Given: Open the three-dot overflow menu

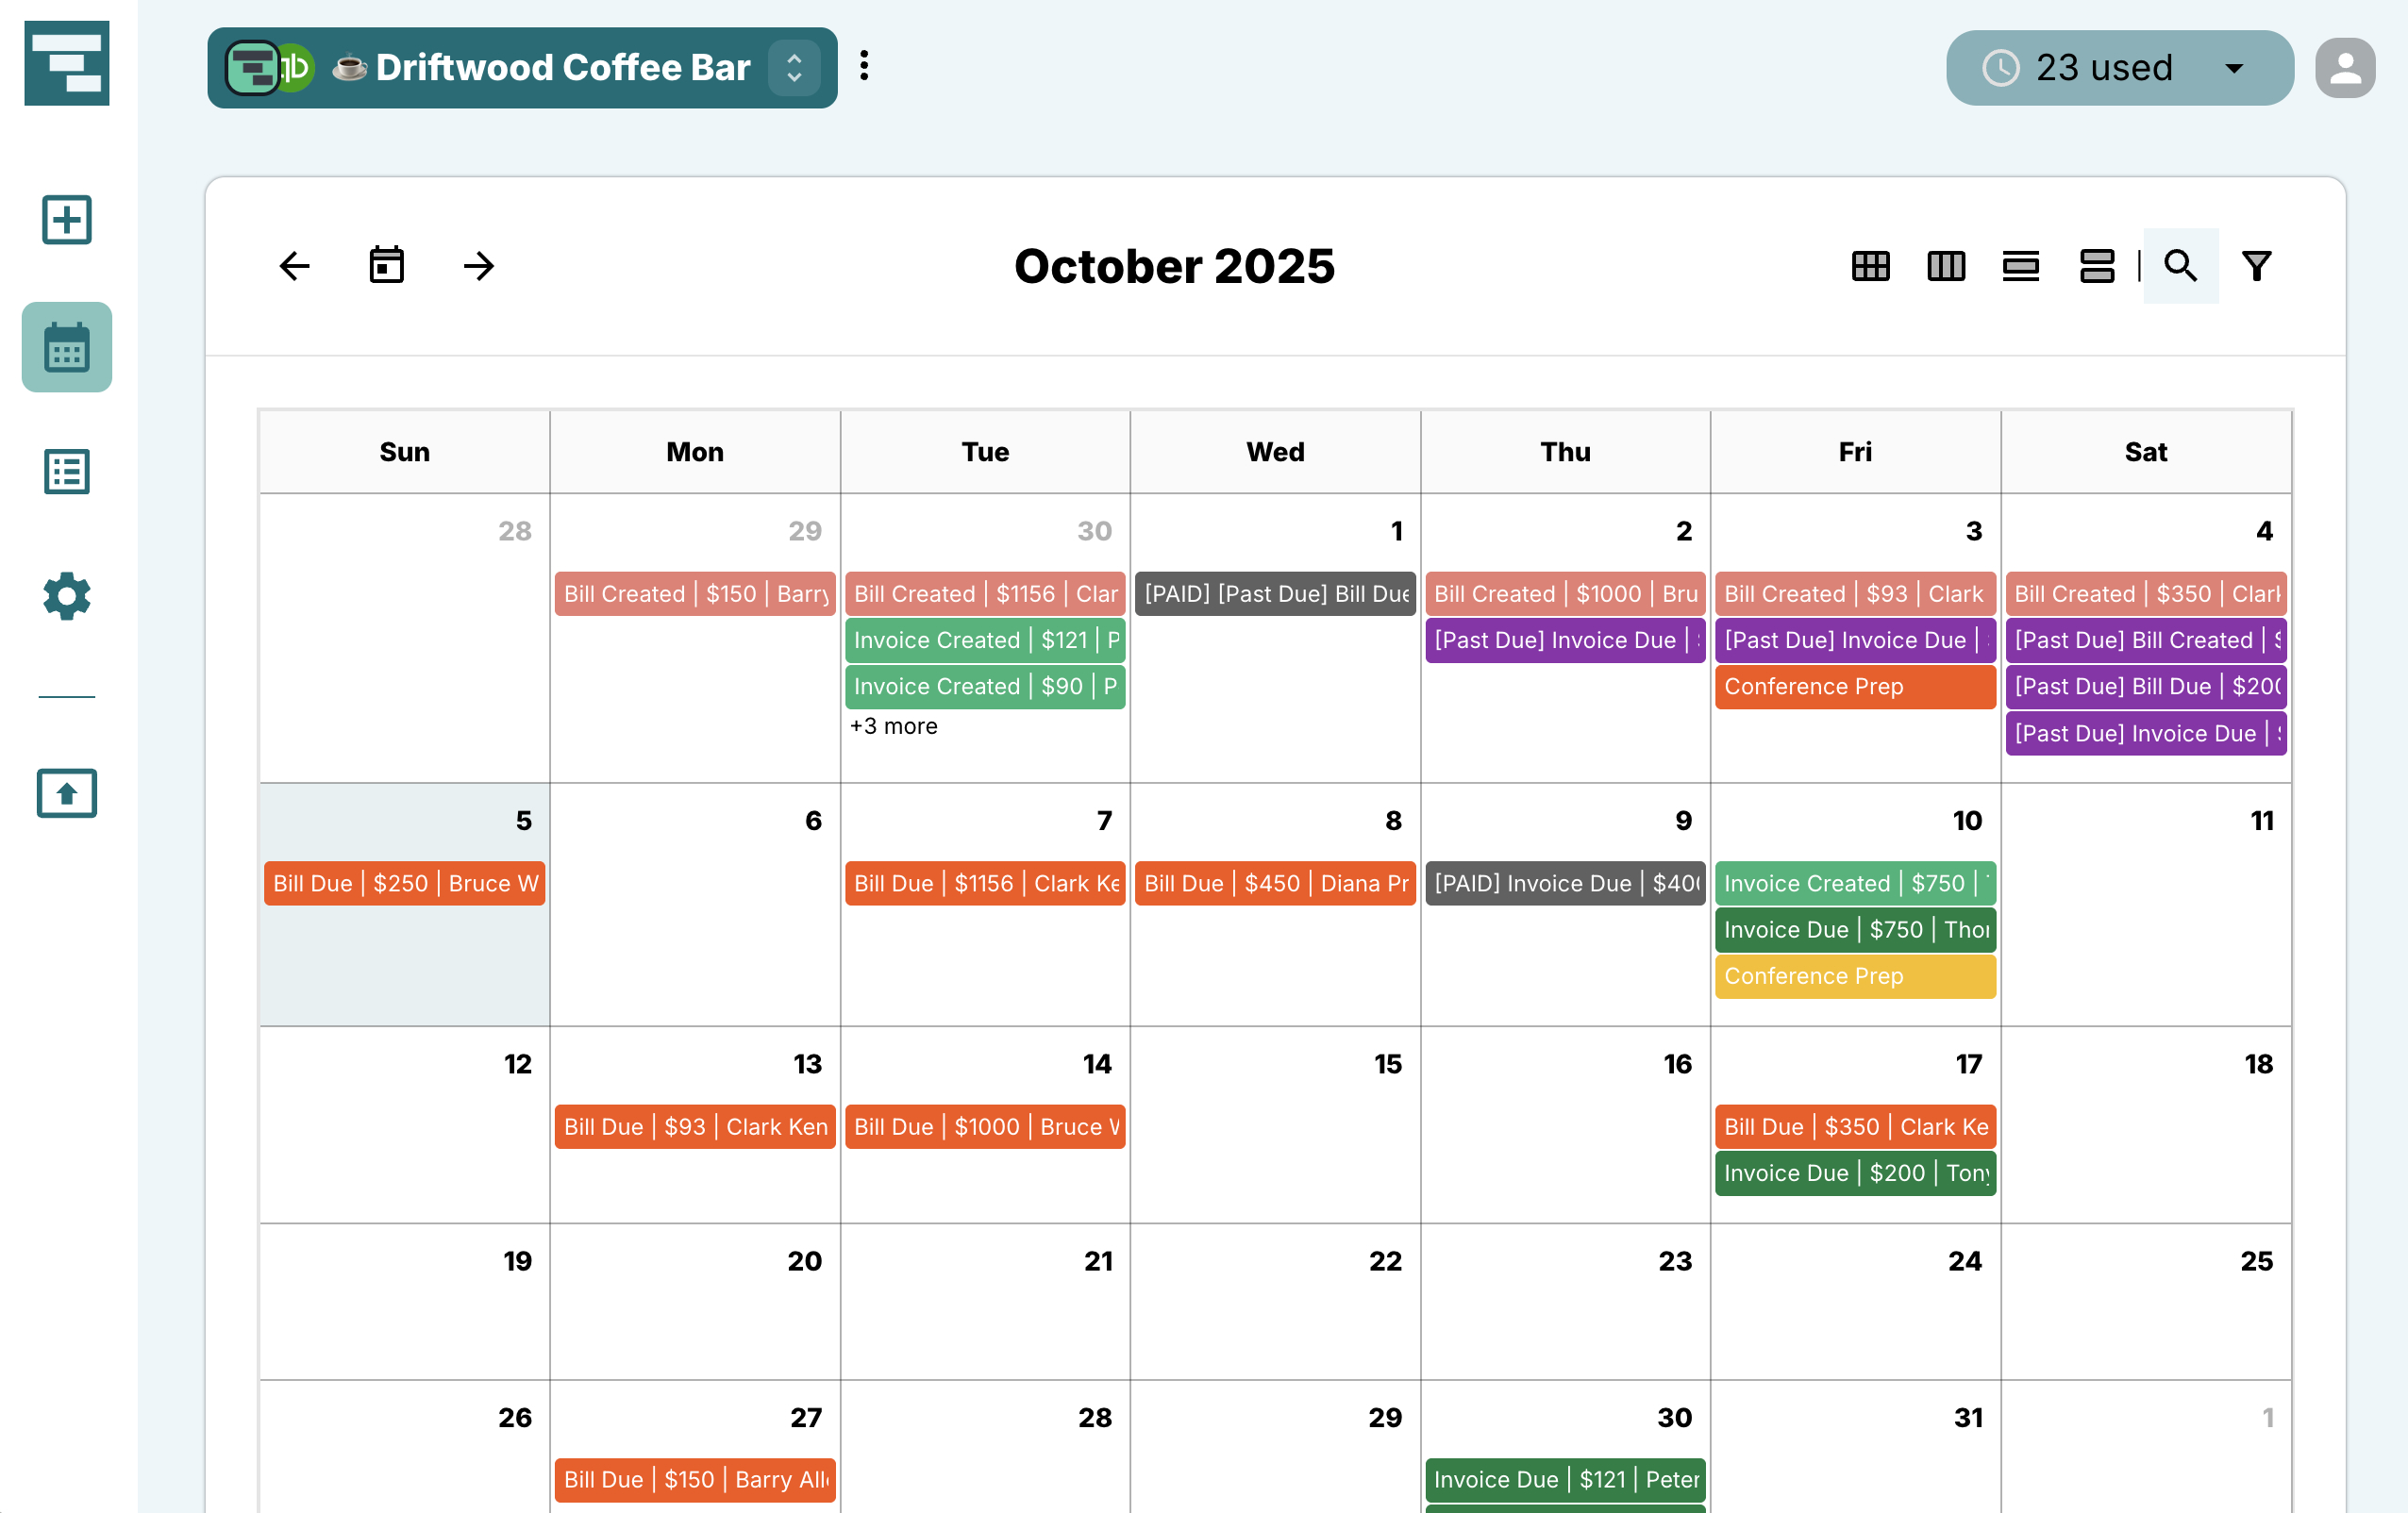Looking at the screenshot, I should pyautogui.click(x=864, y=66).
